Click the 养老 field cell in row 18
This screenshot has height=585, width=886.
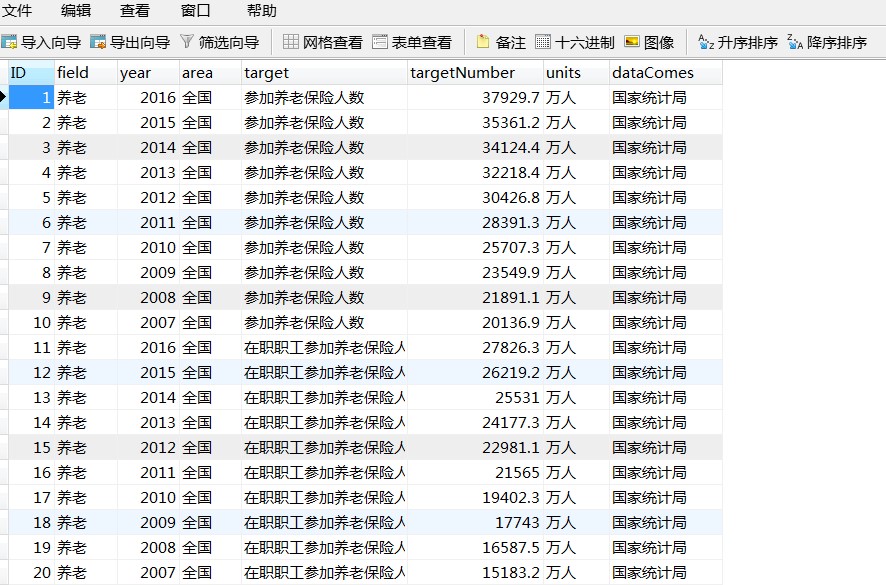85,522
